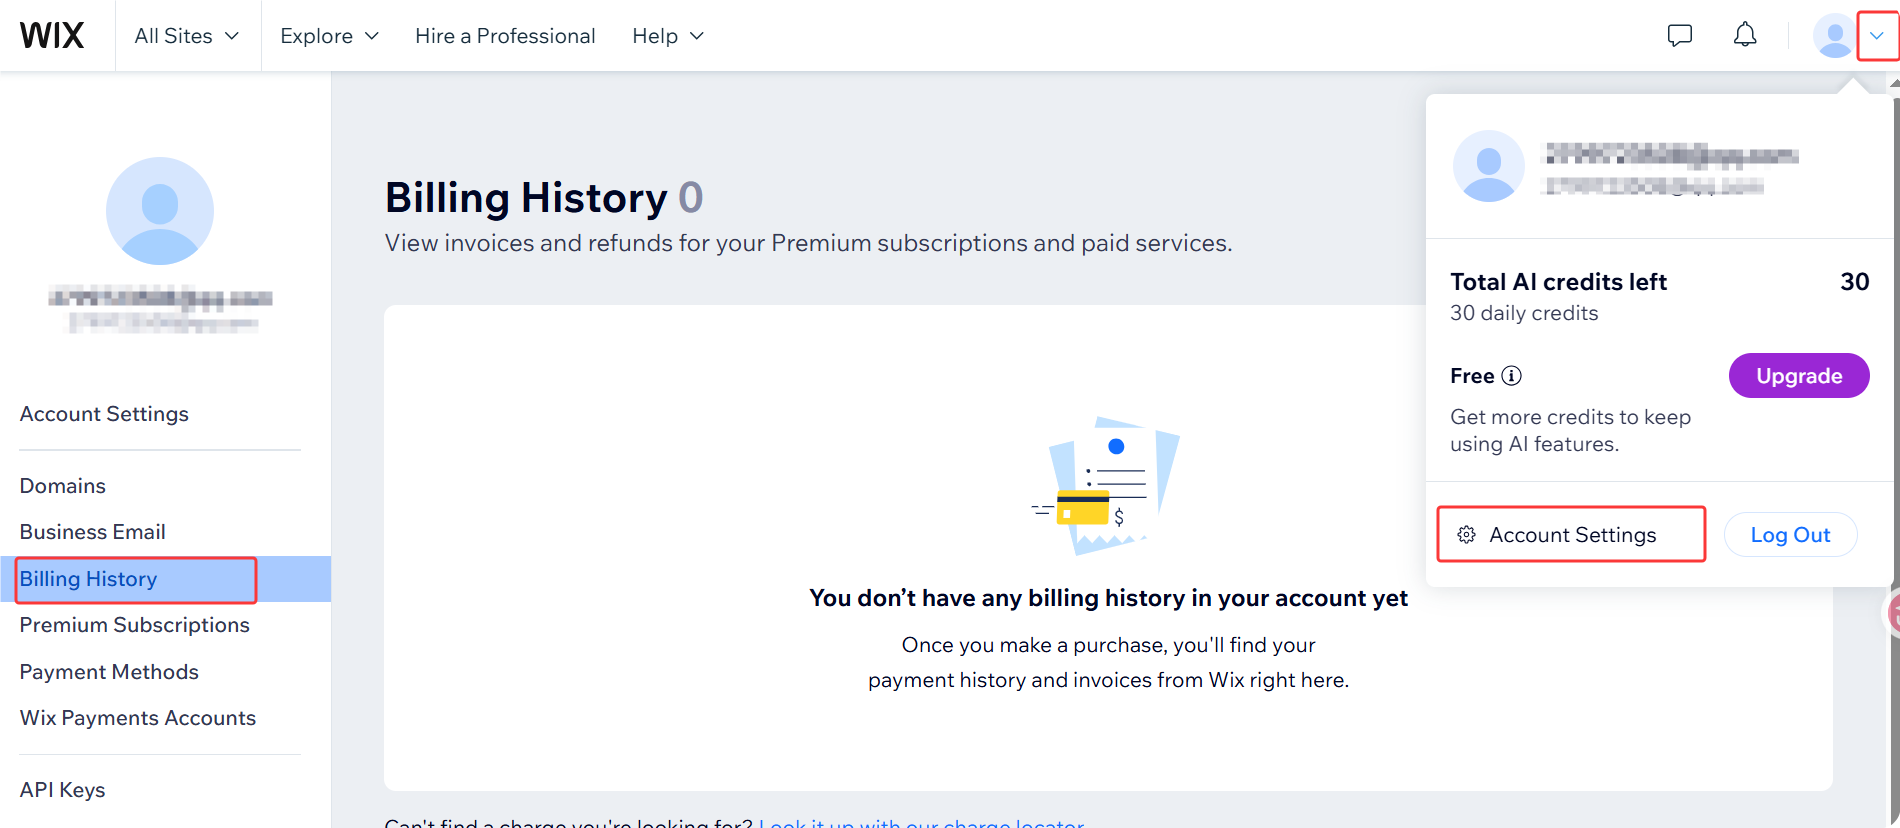Click the info icon beside Free
This screenshot has height=828, width=1900.
click(x=1512, y=376)
